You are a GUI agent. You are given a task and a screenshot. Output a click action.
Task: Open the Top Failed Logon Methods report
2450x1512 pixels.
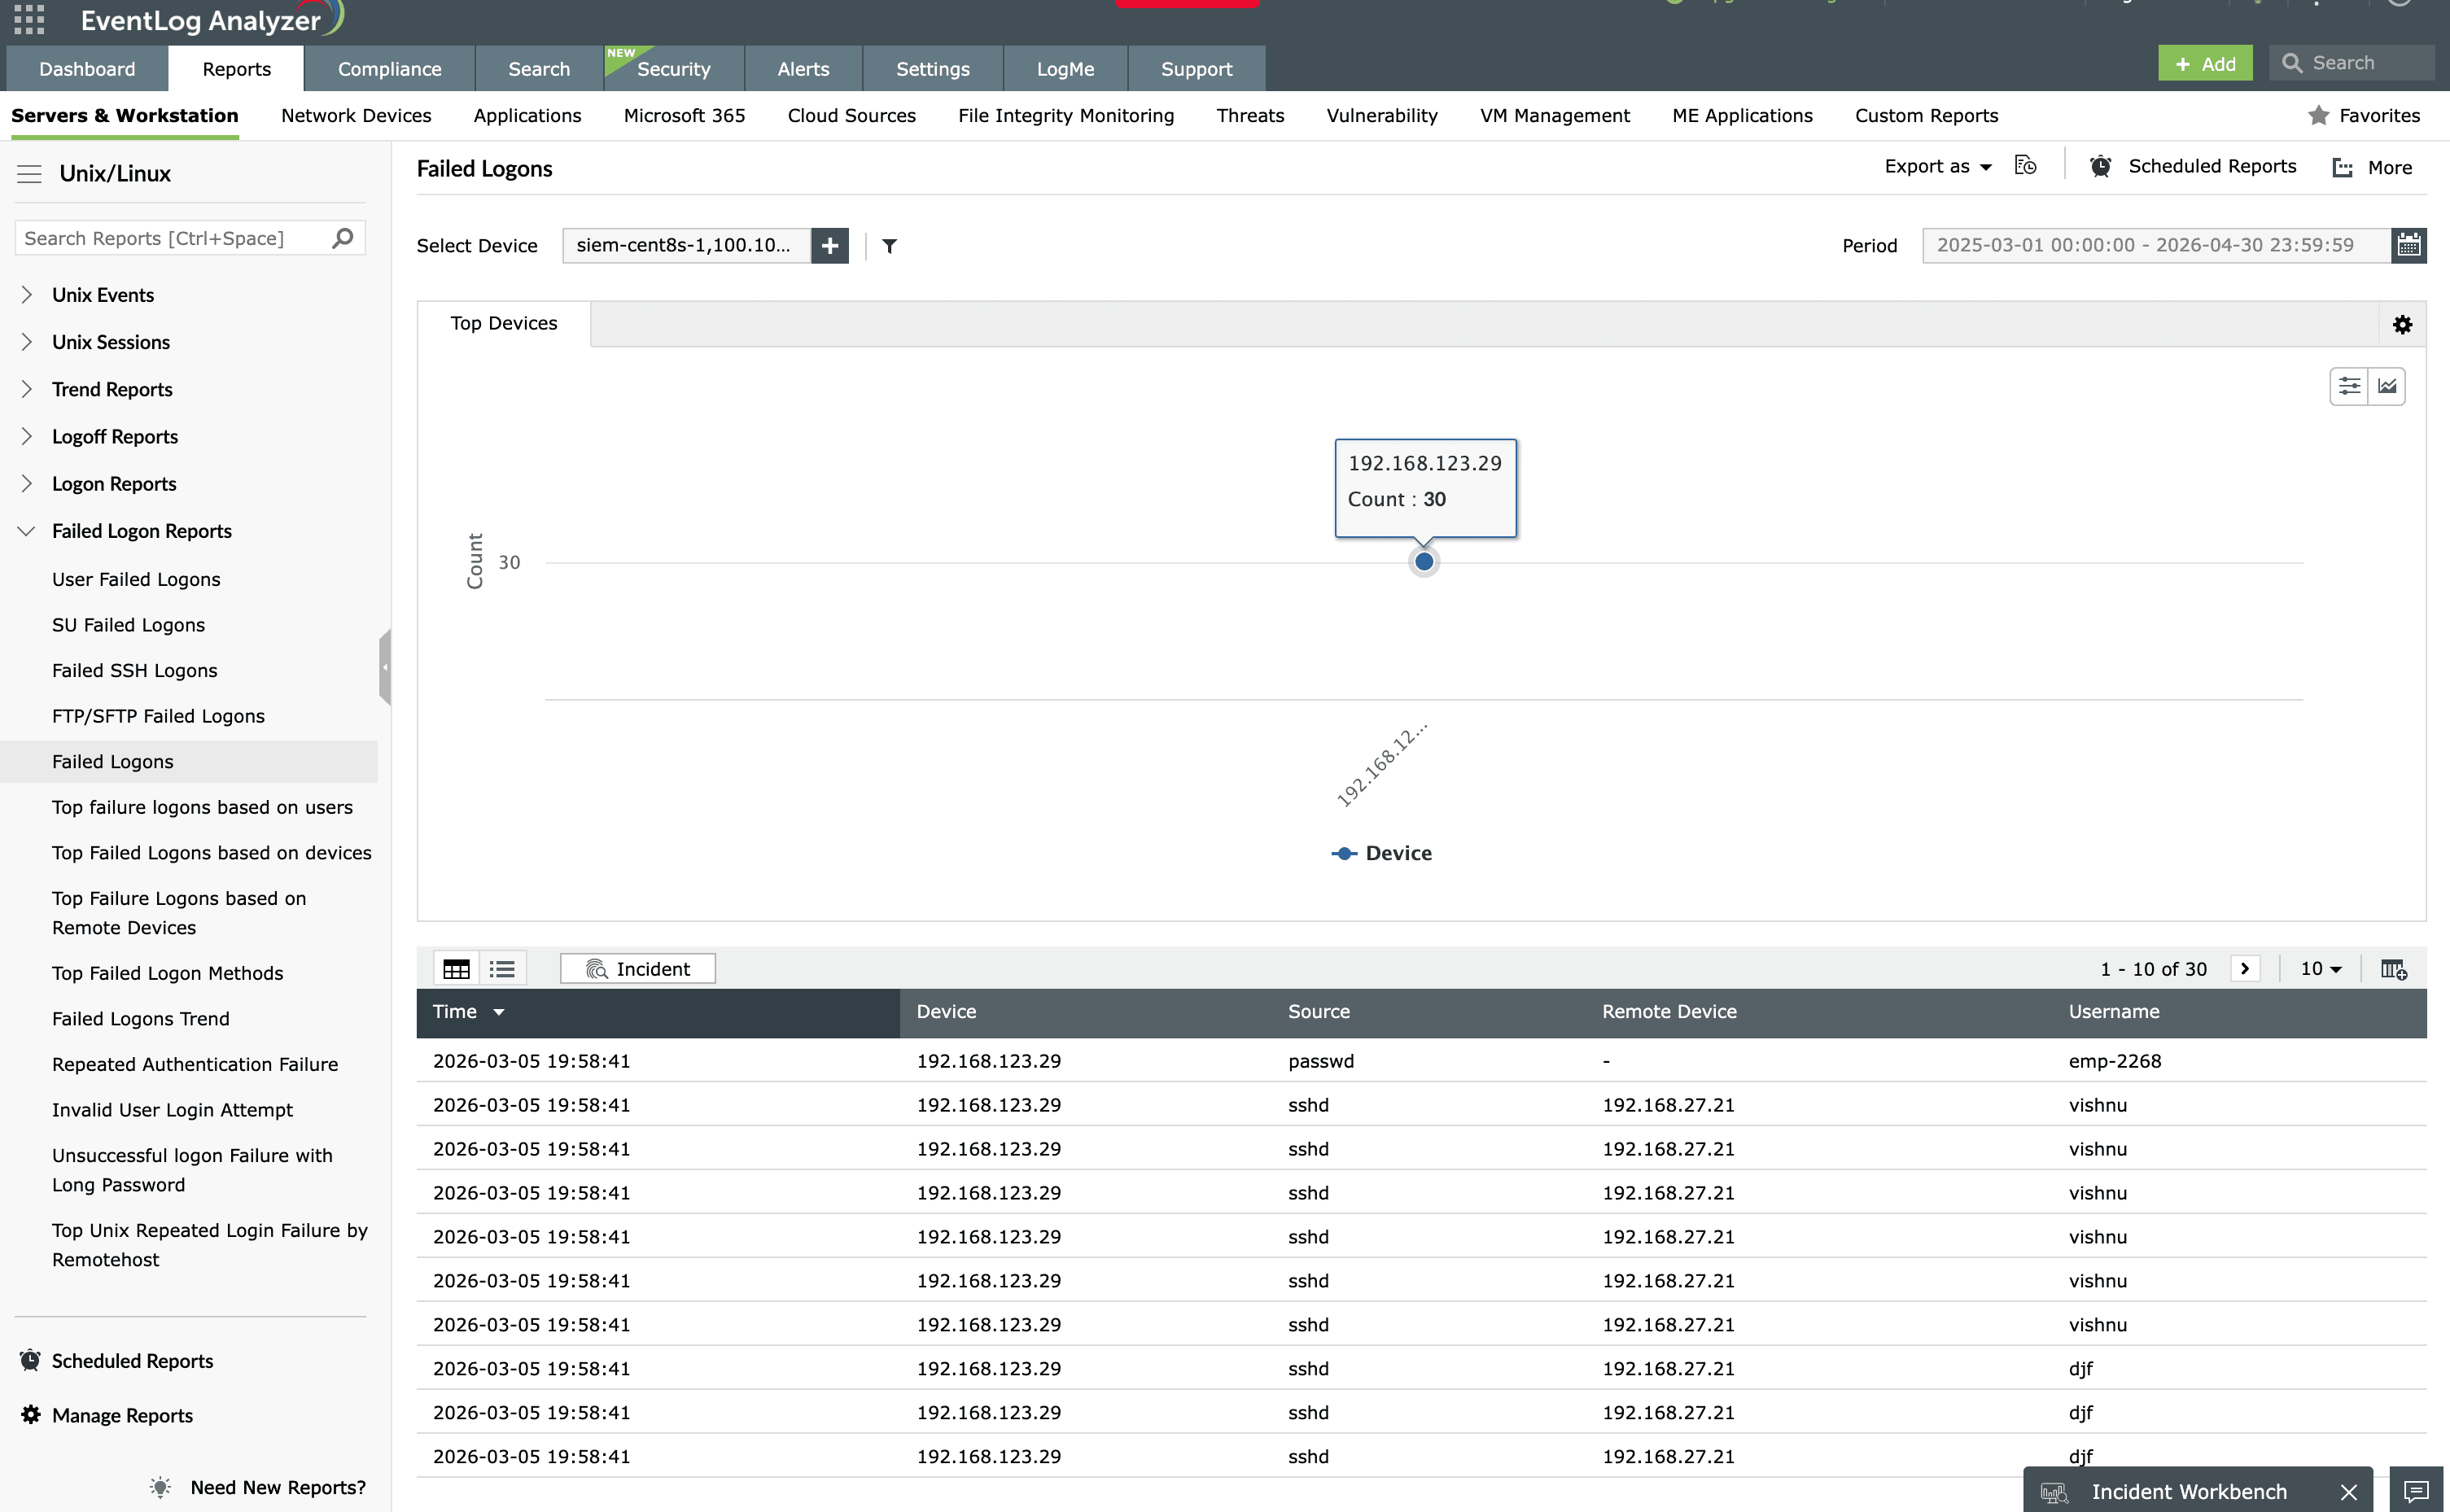(167, 973)
